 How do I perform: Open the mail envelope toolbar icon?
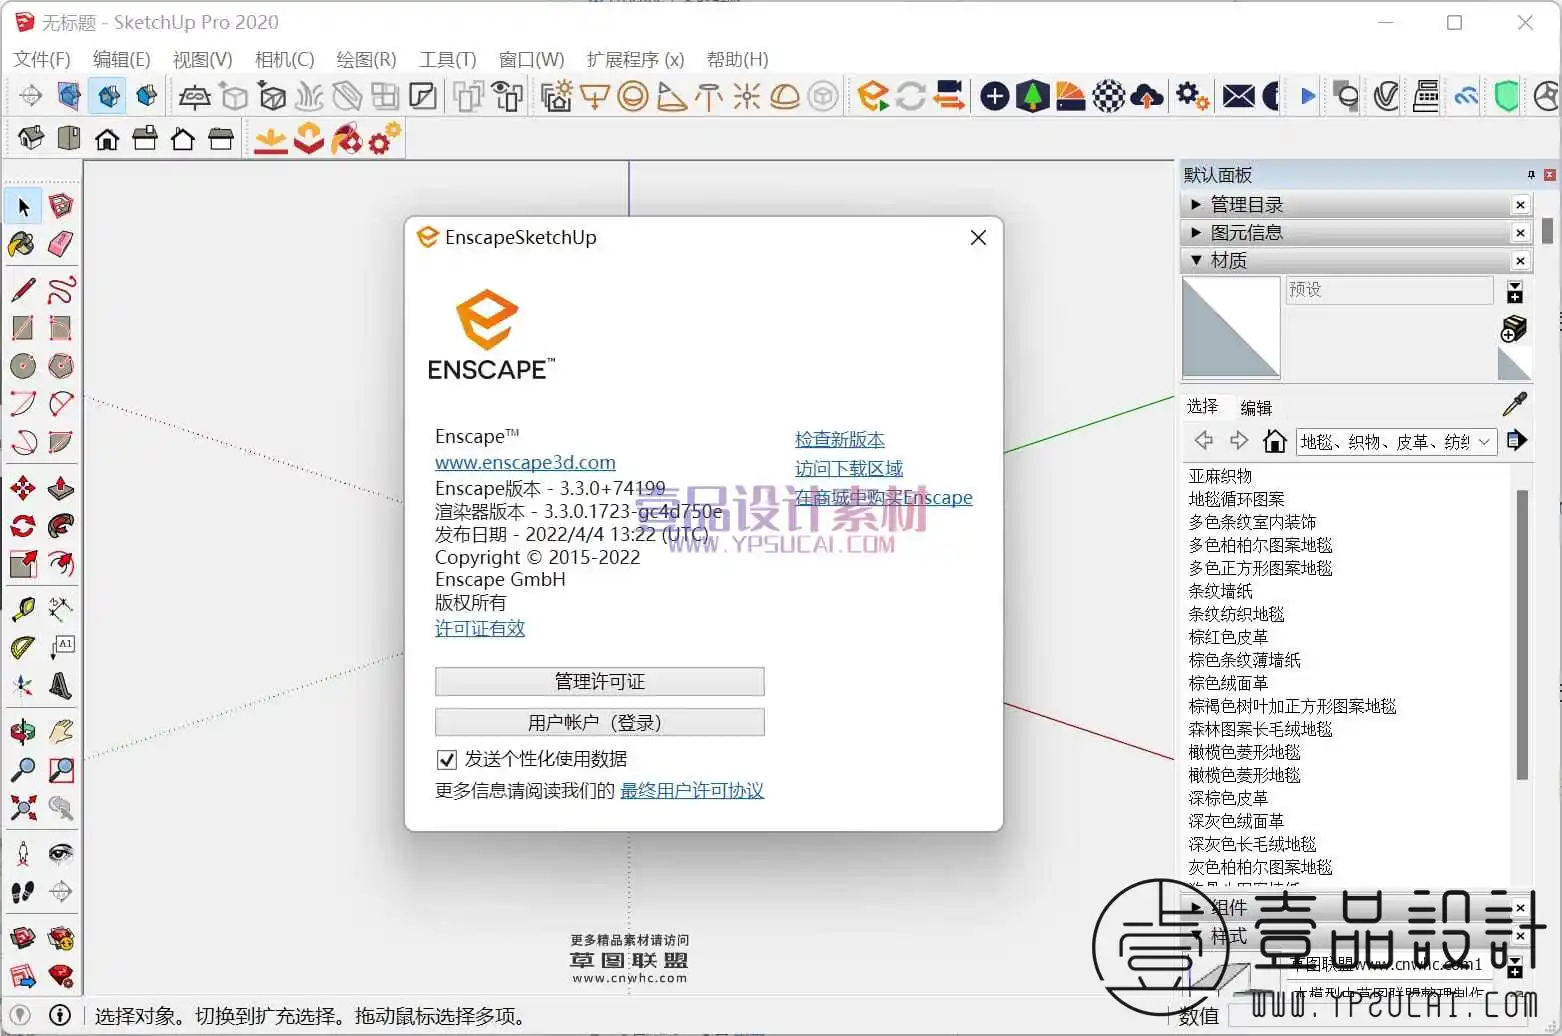click(x=1238, y=96)
